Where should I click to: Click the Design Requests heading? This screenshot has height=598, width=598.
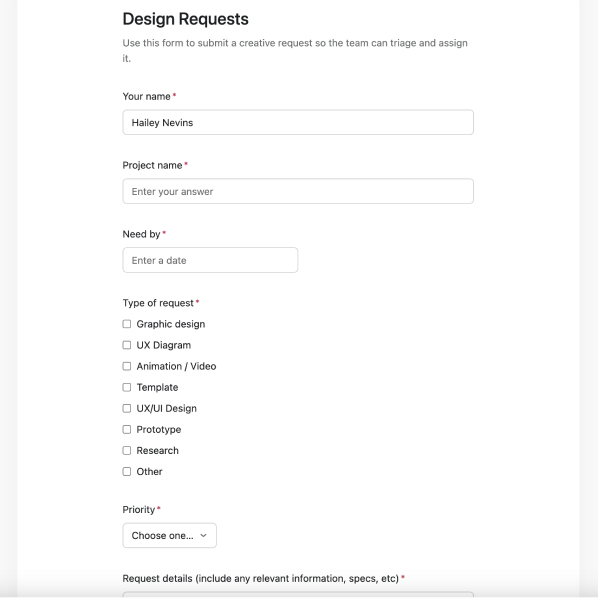pos(185,19)
